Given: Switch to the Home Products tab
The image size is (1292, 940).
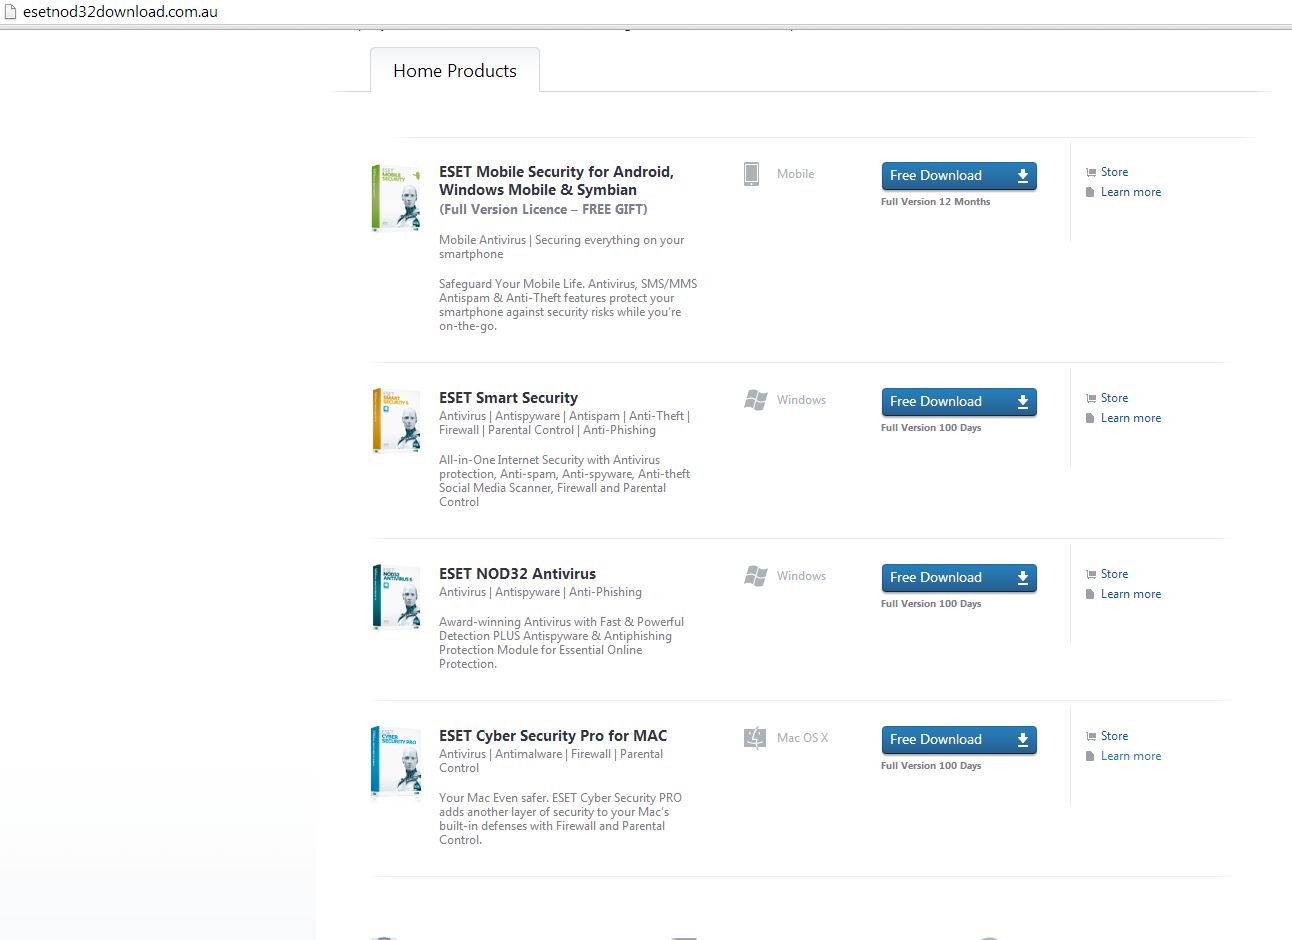Looking at the screenshot, I should pyautogui.click(x=455, y=70).
